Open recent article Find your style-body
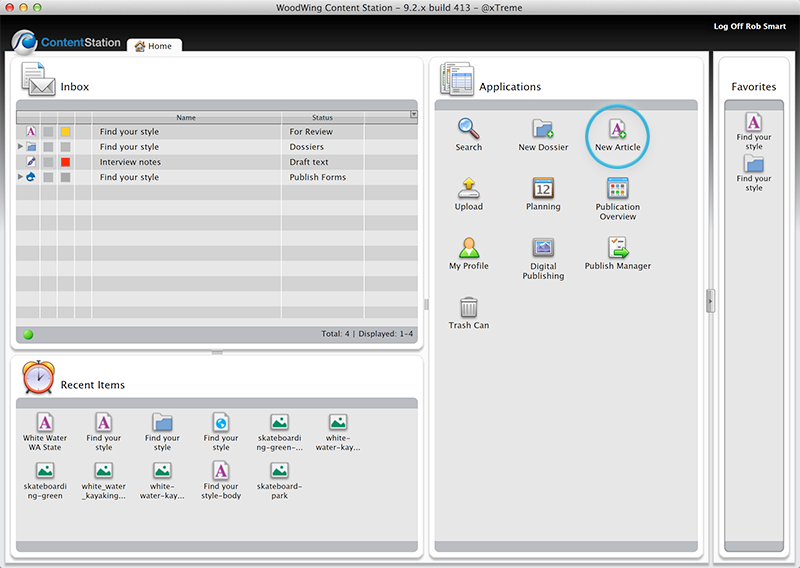800x568 pixels. click(x=221, y=480)
